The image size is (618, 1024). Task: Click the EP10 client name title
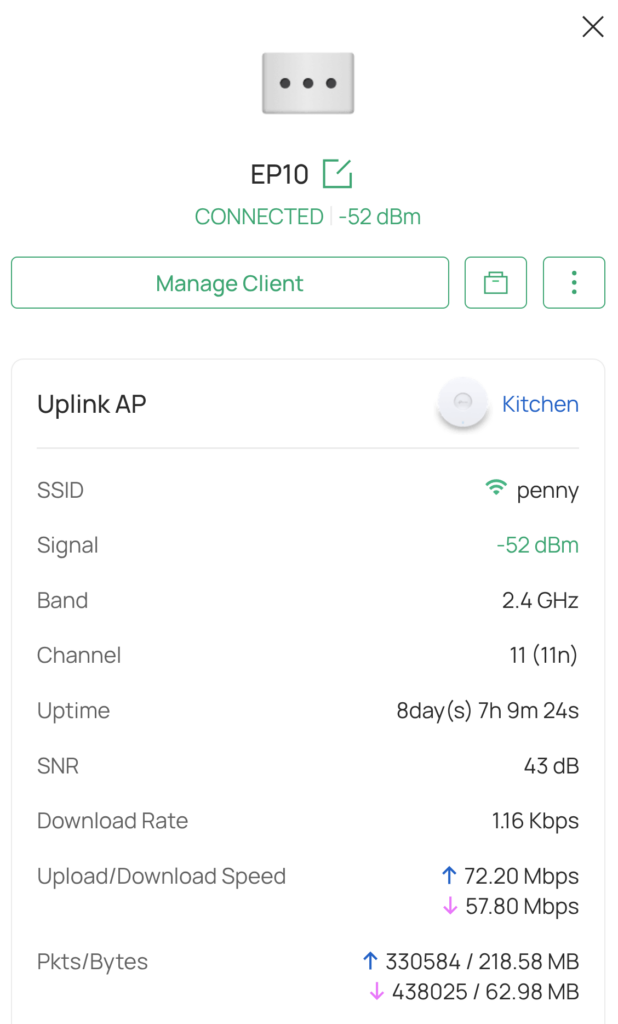(x=279, y=174)
